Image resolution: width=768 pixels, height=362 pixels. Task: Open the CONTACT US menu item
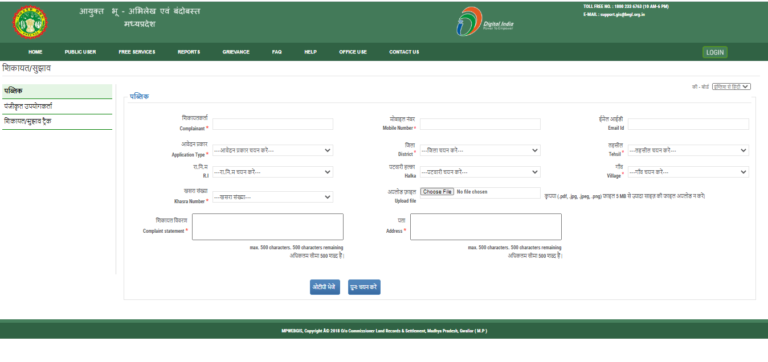point(404,52)
